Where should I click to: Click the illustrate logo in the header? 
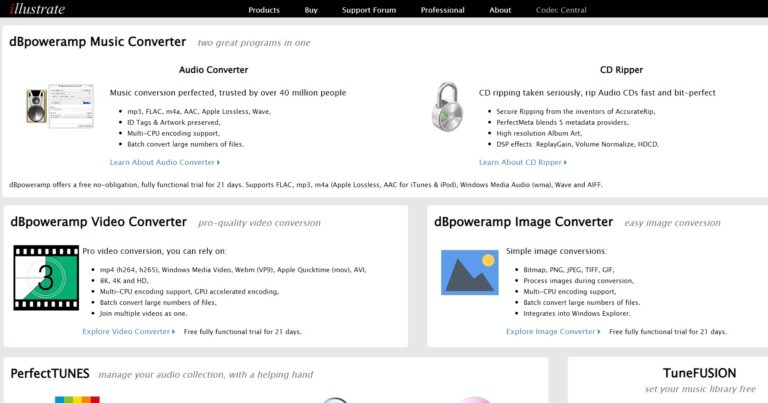pyautogui.click(x=37, y=10)
